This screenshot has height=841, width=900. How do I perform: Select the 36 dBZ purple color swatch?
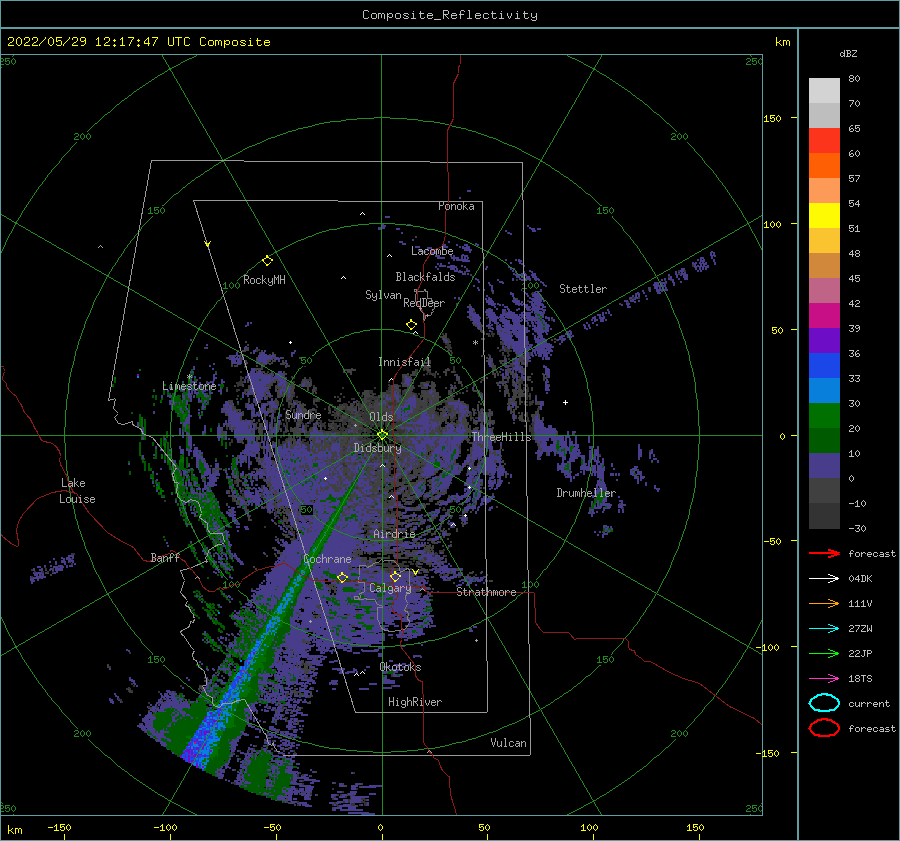click(824, 340)
